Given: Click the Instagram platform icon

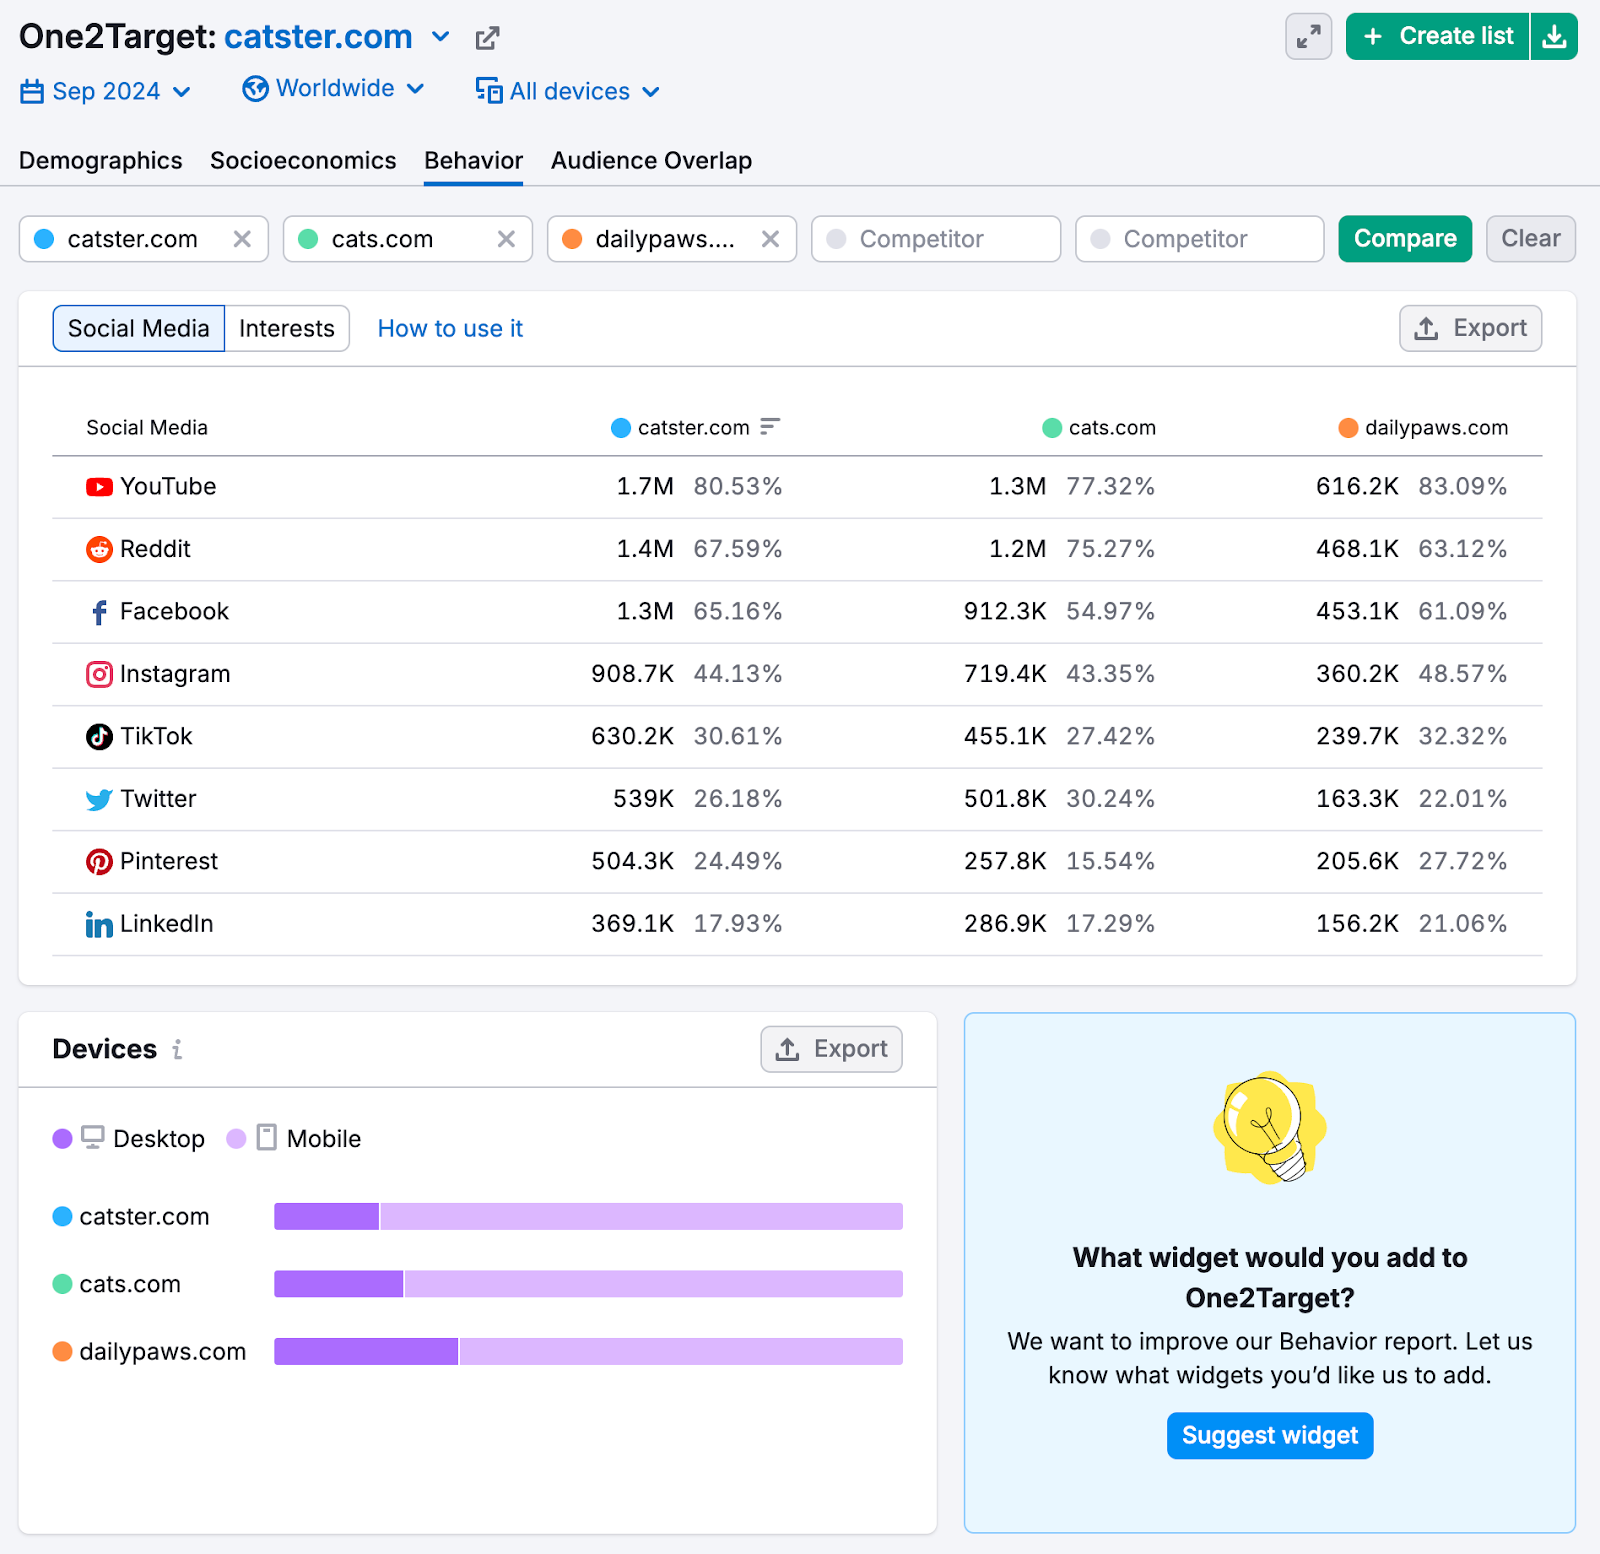Looking at the screenshot, I should [x=98, y=674].
